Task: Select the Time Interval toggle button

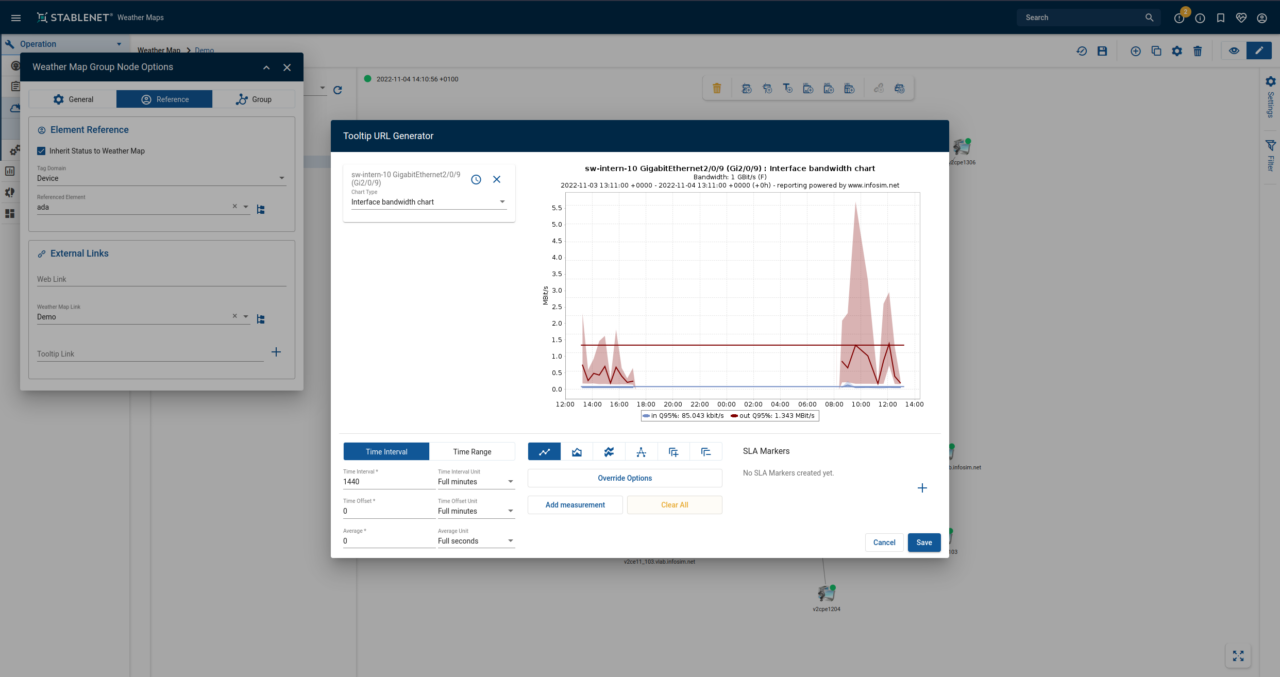Action: coord(386,452)
